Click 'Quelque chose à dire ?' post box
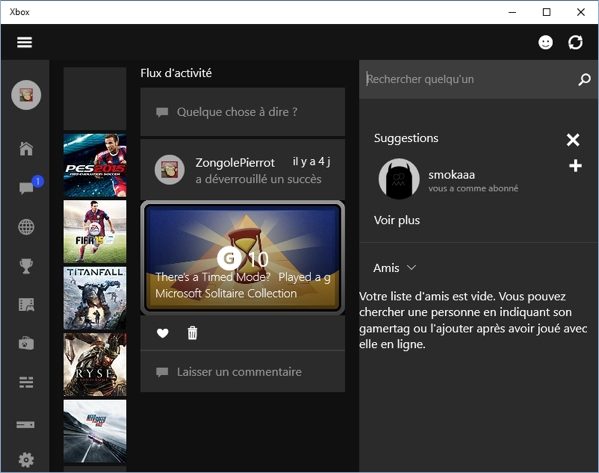The image size is (599, 473). coord(243,112)
